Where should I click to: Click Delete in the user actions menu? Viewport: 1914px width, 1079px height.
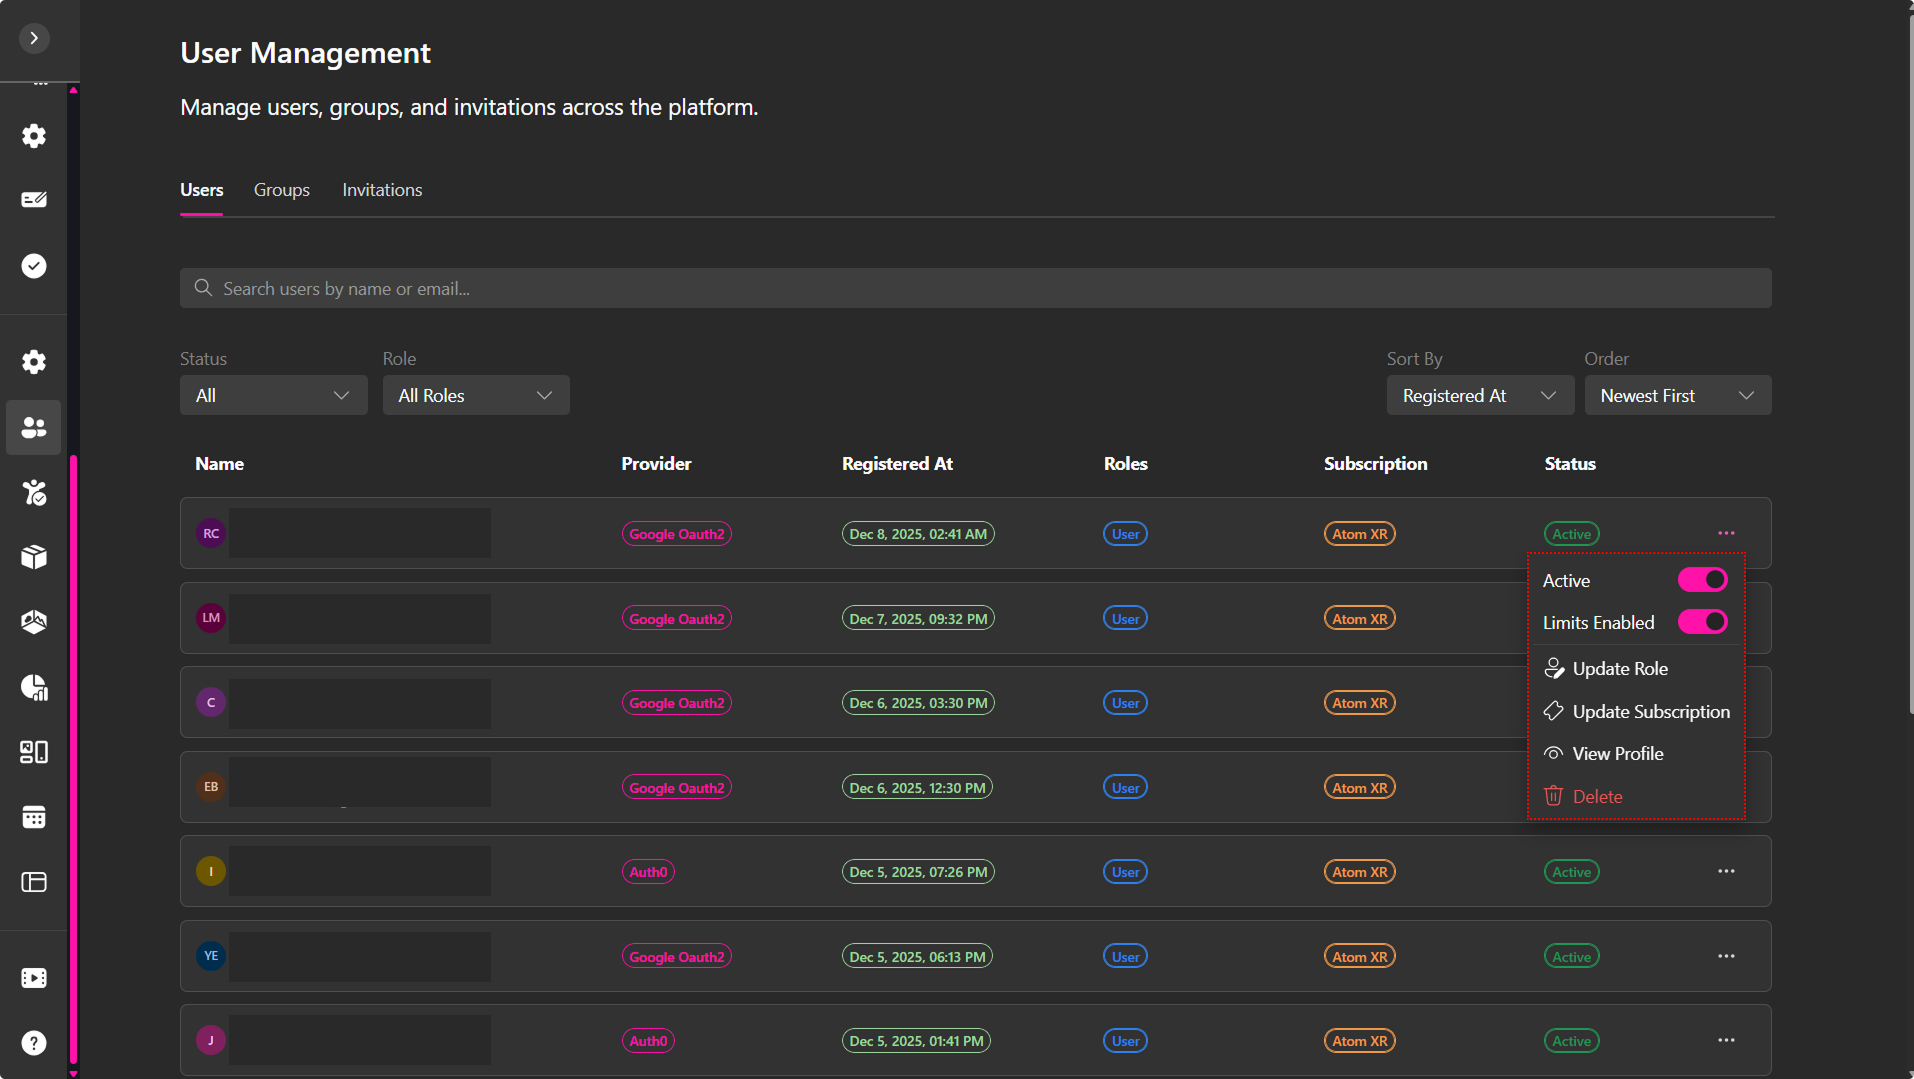(1597, 797)
